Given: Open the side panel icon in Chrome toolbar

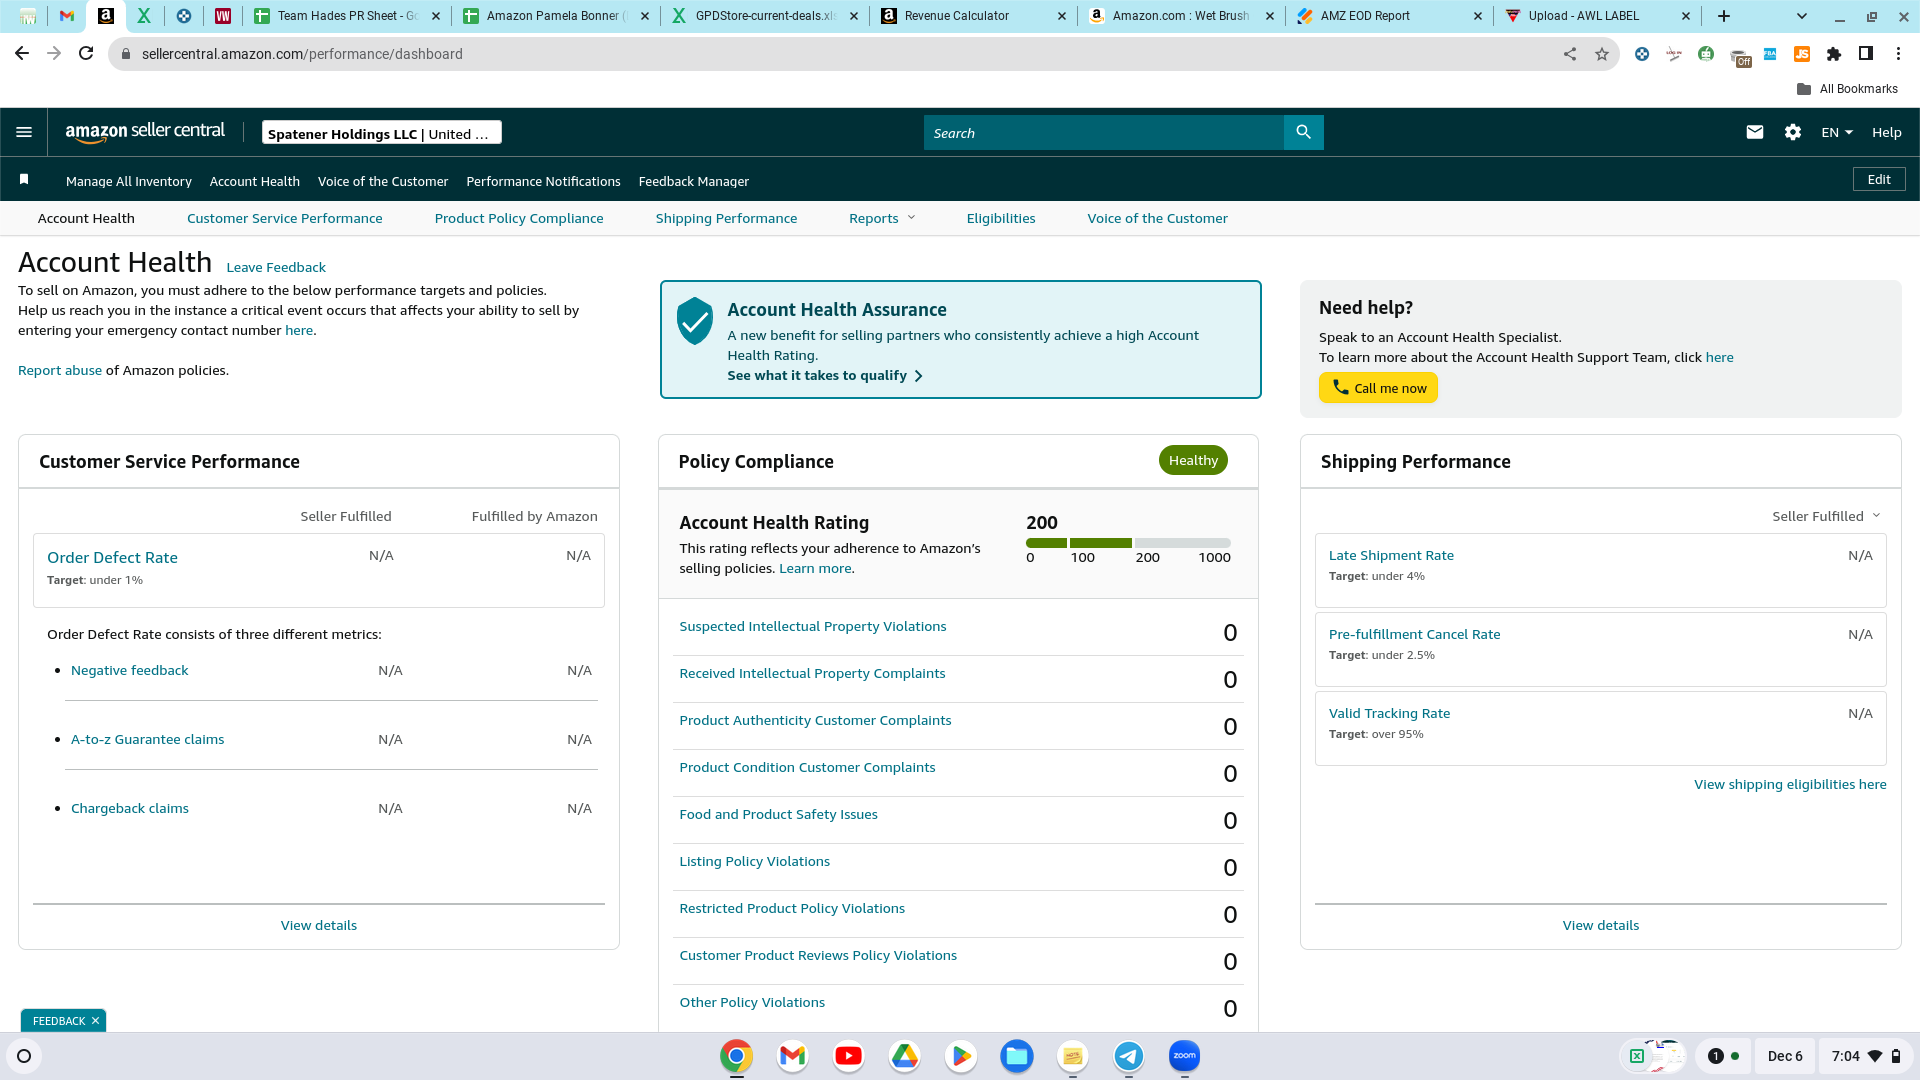Looking at the screenshot, I should [x=1866, y=54].
